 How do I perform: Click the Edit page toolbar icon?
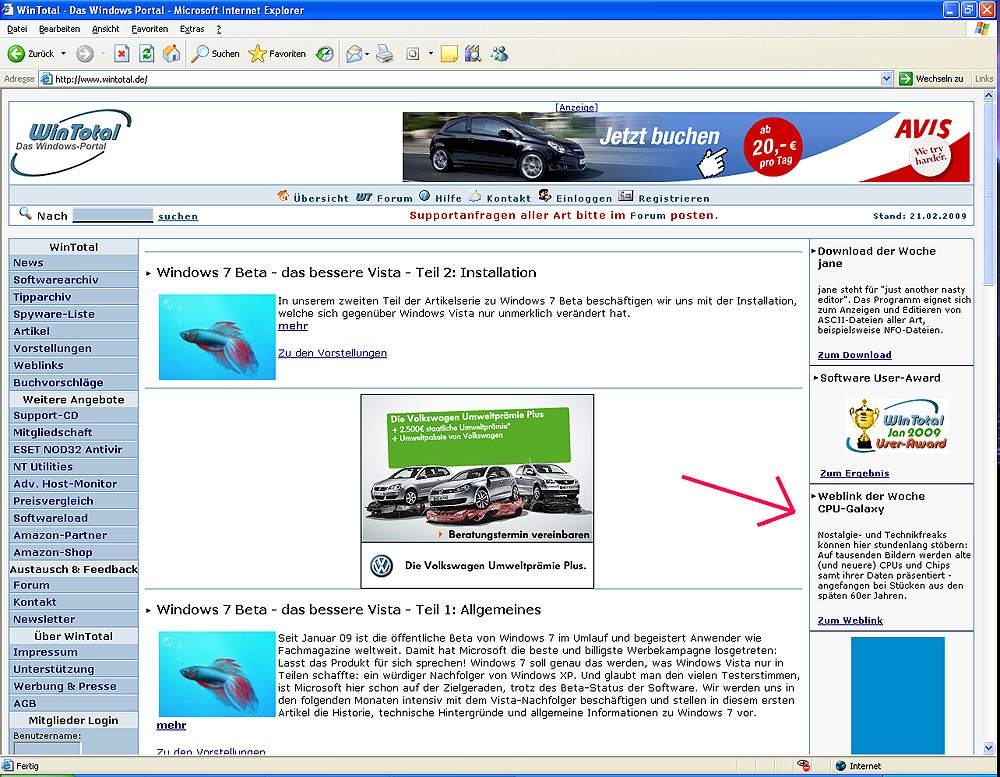pyautogui.click(x=413, y=54)
